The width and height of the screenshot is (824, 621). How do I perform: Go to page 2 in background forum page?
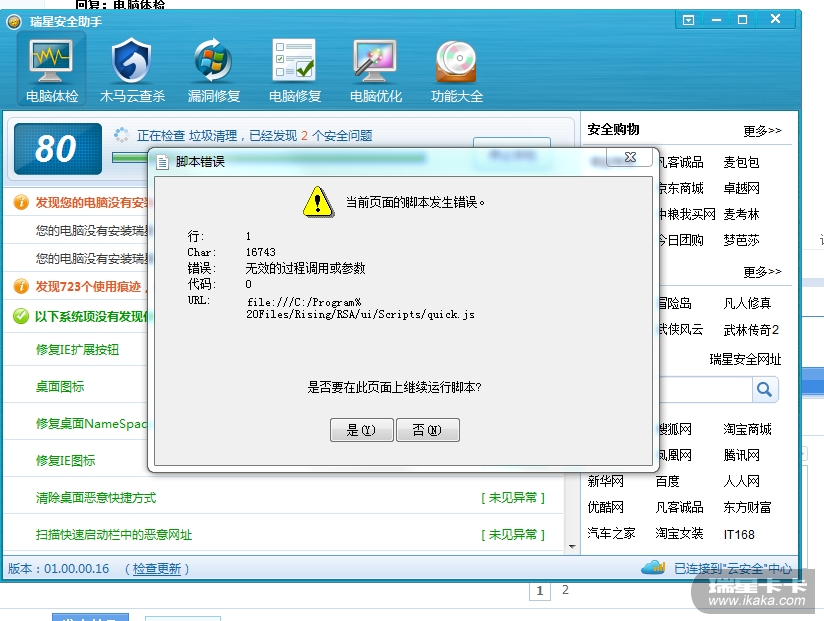pos(565,590)
